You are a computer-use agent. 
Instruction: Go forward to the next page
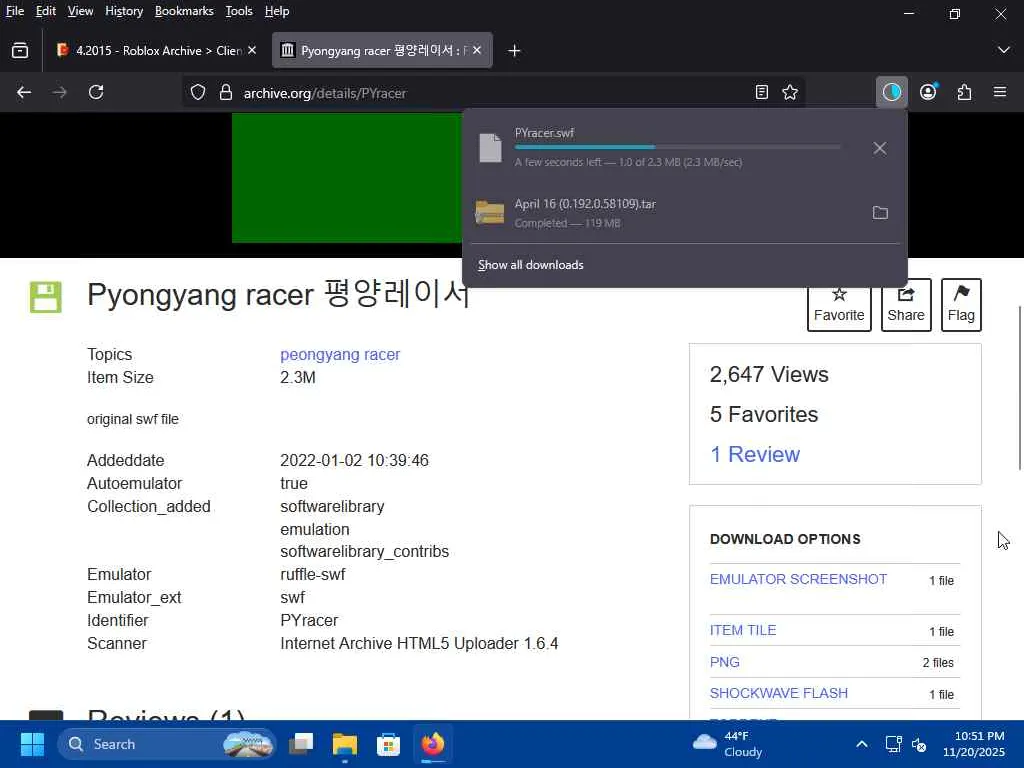[x=59, y=92]
